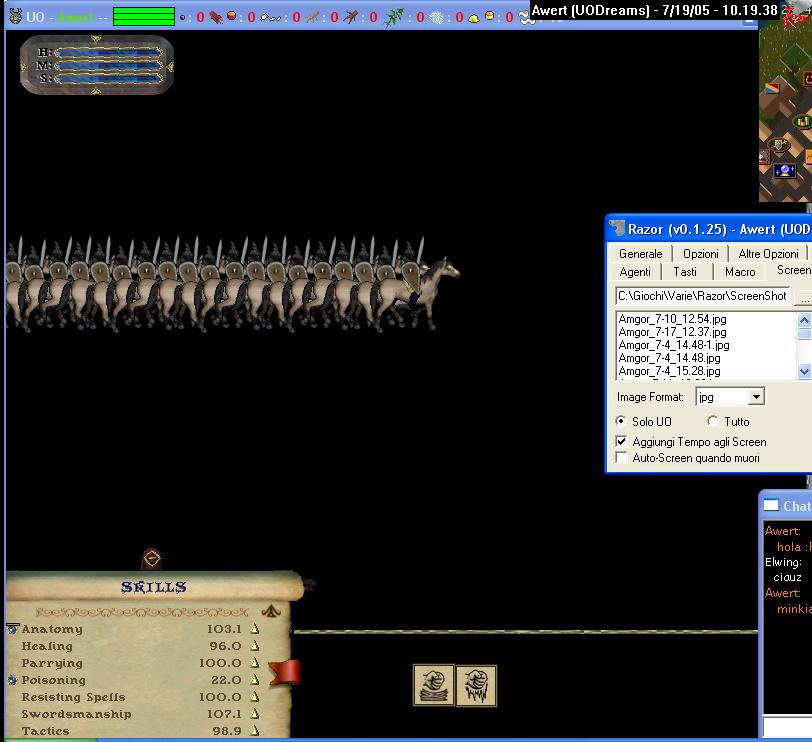Switch to the Tasti tab in Razor

pos(685,272)
